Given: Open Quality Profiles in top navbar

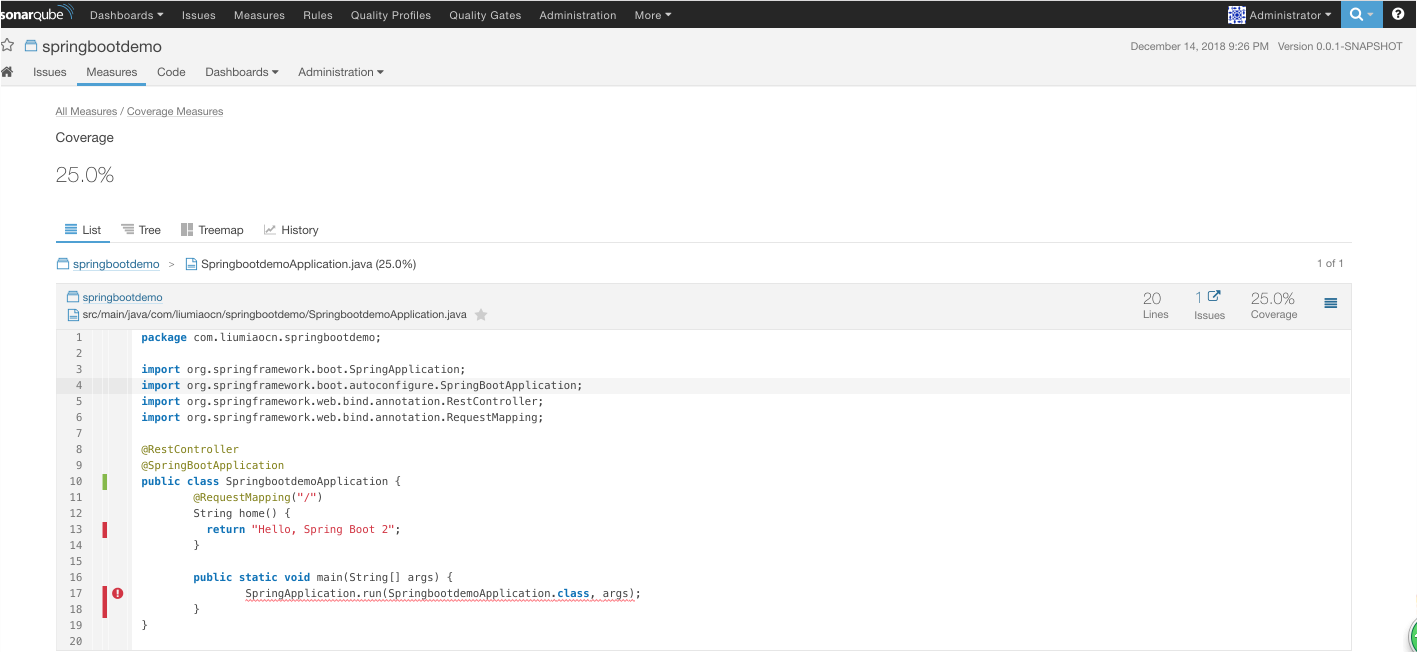Looking at the screenshot, I should click(391, 15).
